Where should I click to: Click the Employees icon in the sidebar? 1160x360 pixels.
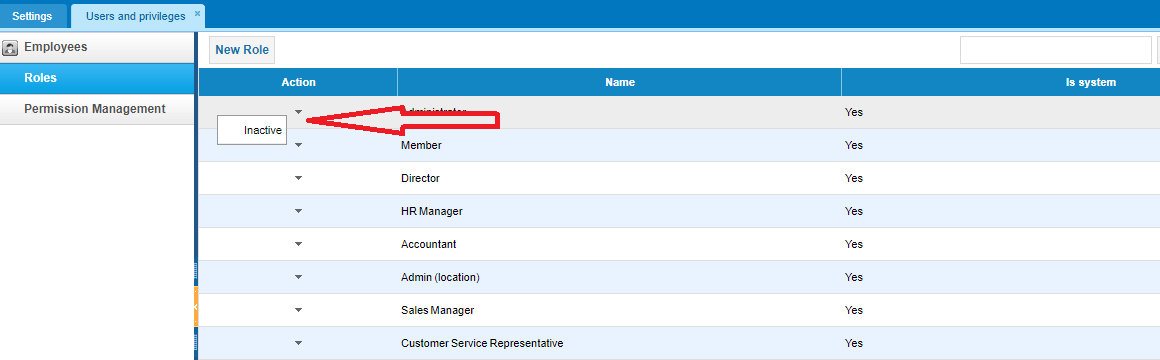[x=10, y=48]
